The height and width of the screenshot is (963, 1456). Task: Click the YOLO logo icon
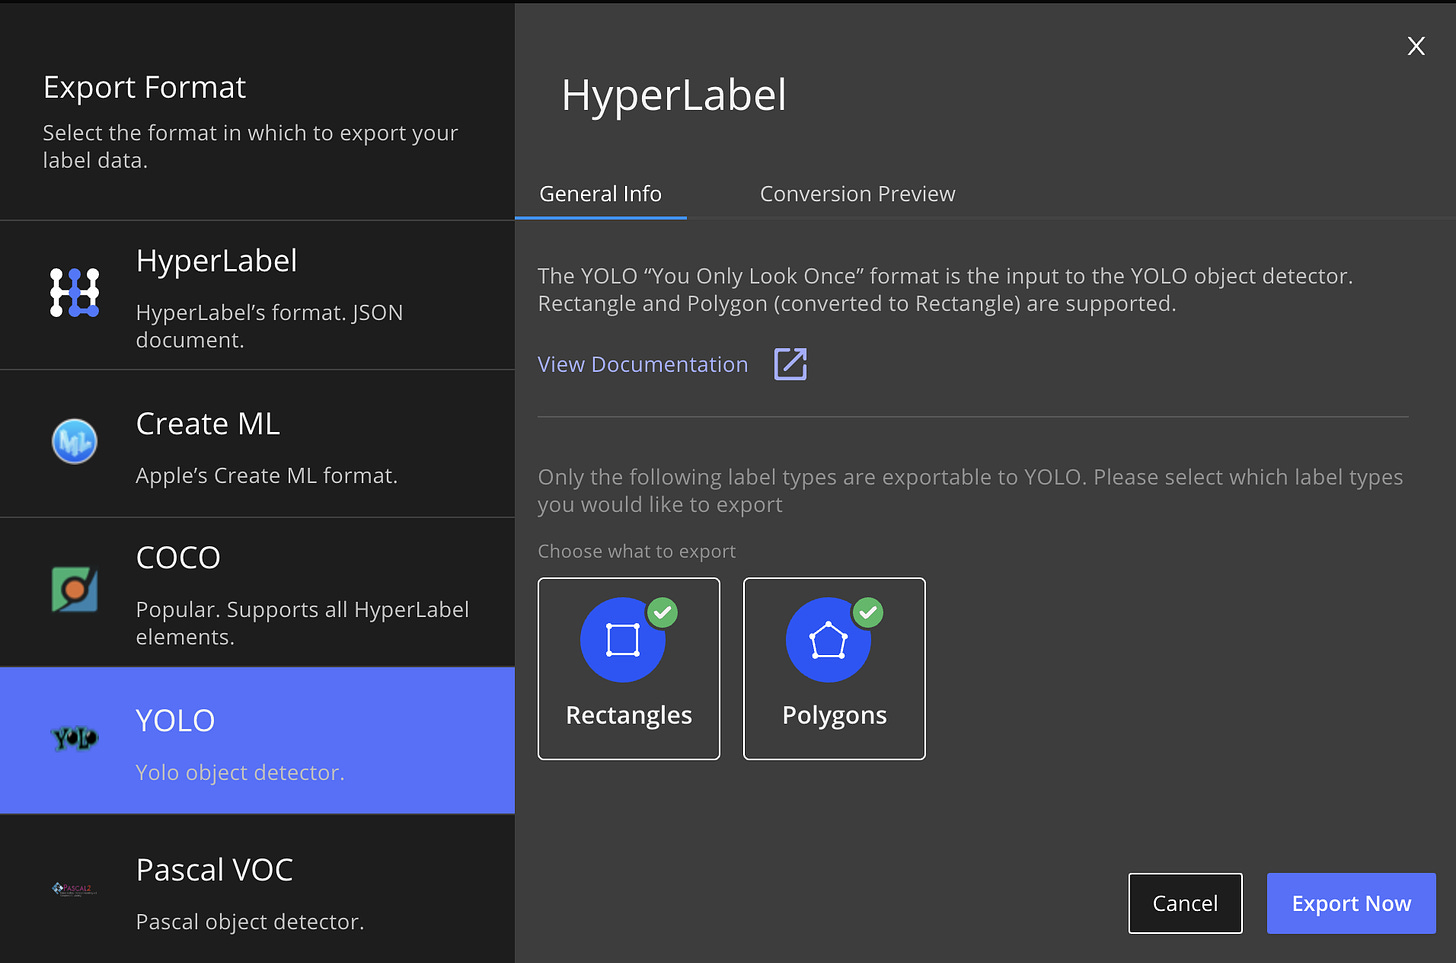(75, 738)
